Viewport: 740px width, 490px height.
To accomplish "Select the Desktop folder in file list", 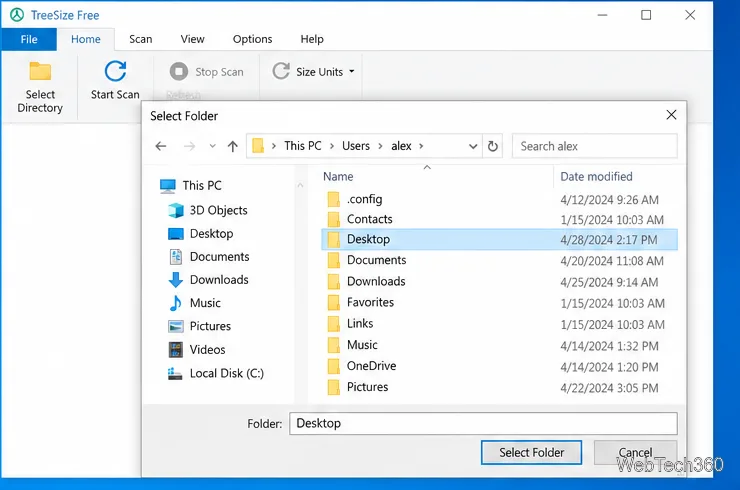I will [x=499, y=239].
